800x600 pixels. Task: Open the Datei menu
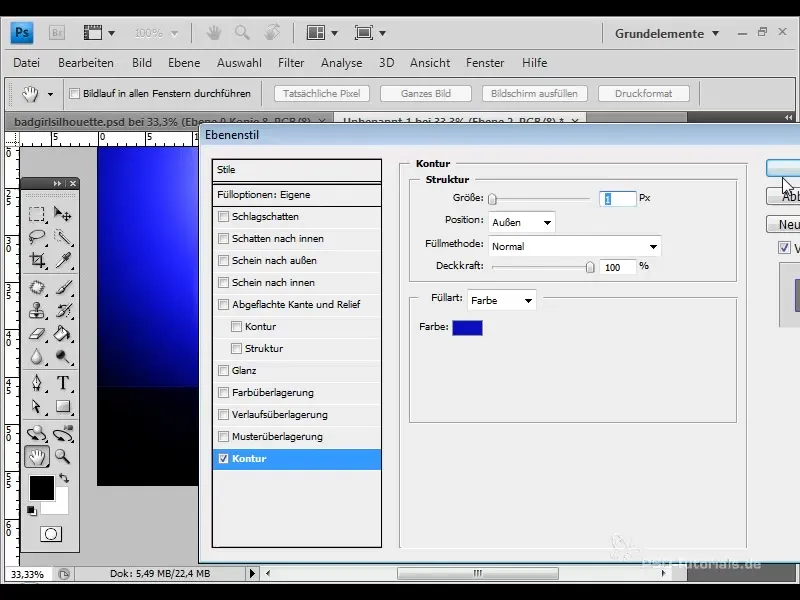tap(27, 63)
